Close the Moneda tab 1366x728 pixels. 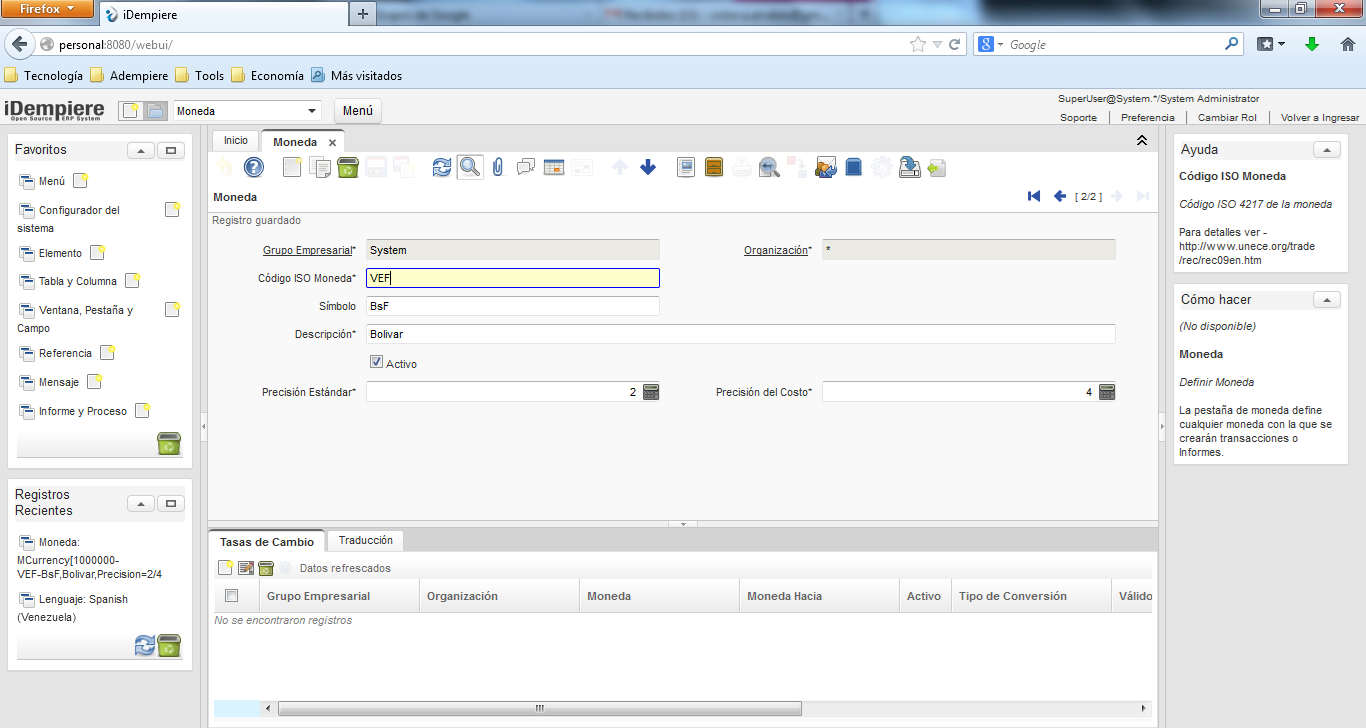(332, 142)
